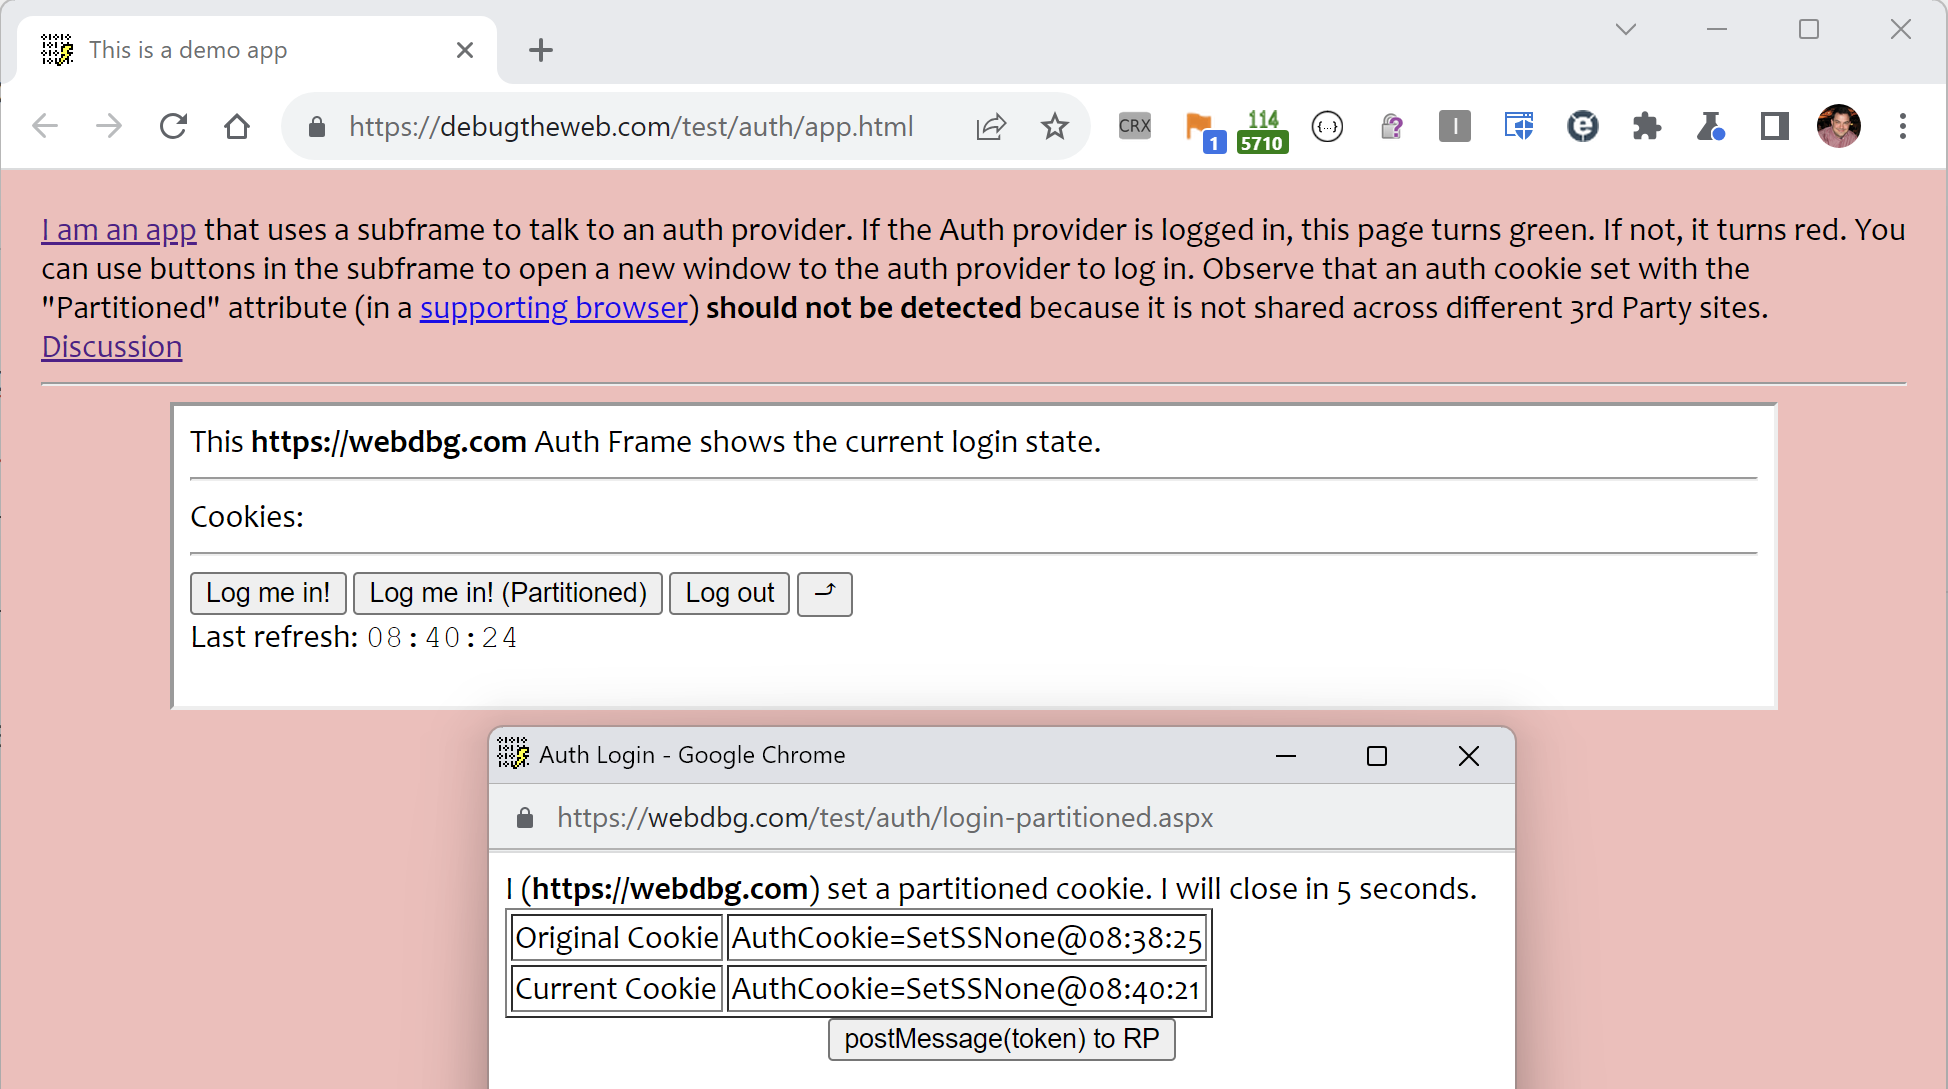Open the extension showing 114 and 5710

click(x=1262, y=130)
